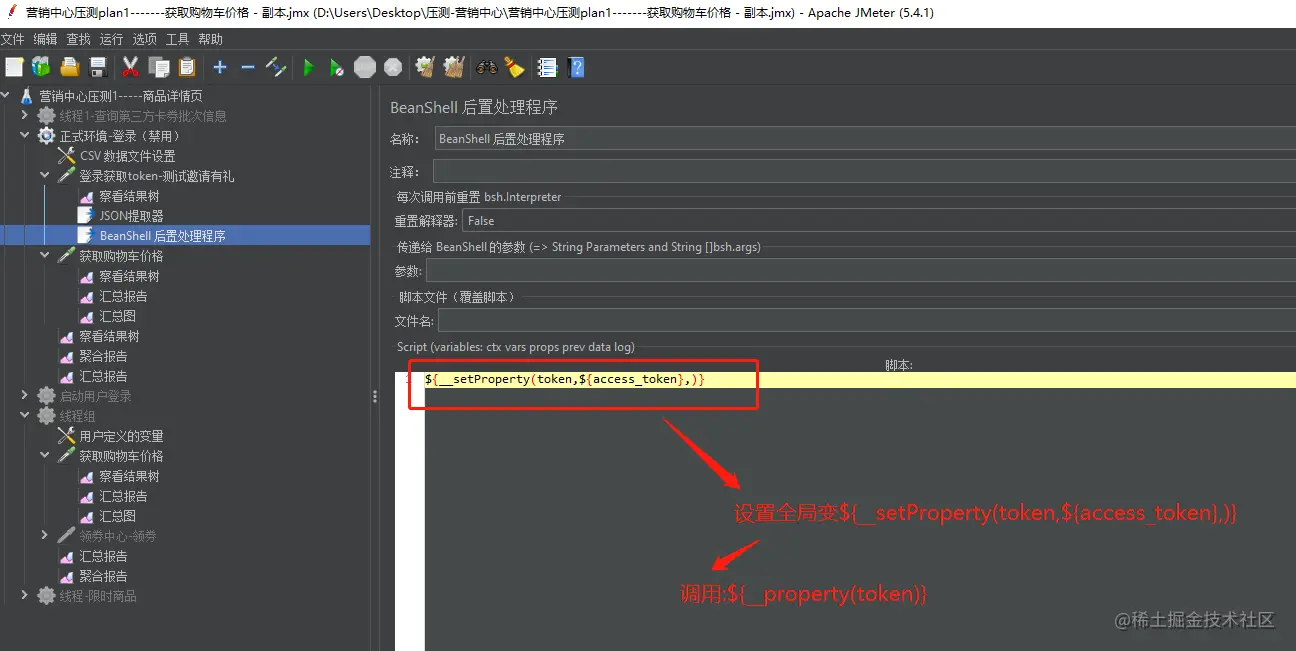Expand the 领券中心-领券 node
1296x651 pixels.
tap(44, 535)
